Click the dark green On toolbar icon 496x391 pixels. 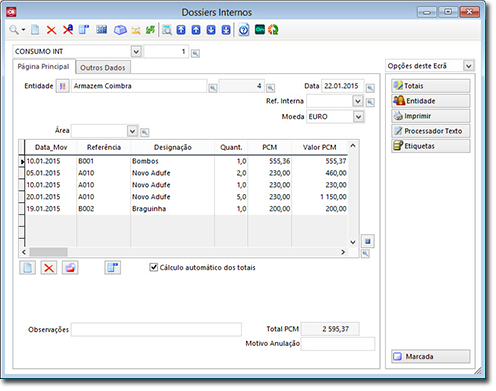click(x=260, y=30)
